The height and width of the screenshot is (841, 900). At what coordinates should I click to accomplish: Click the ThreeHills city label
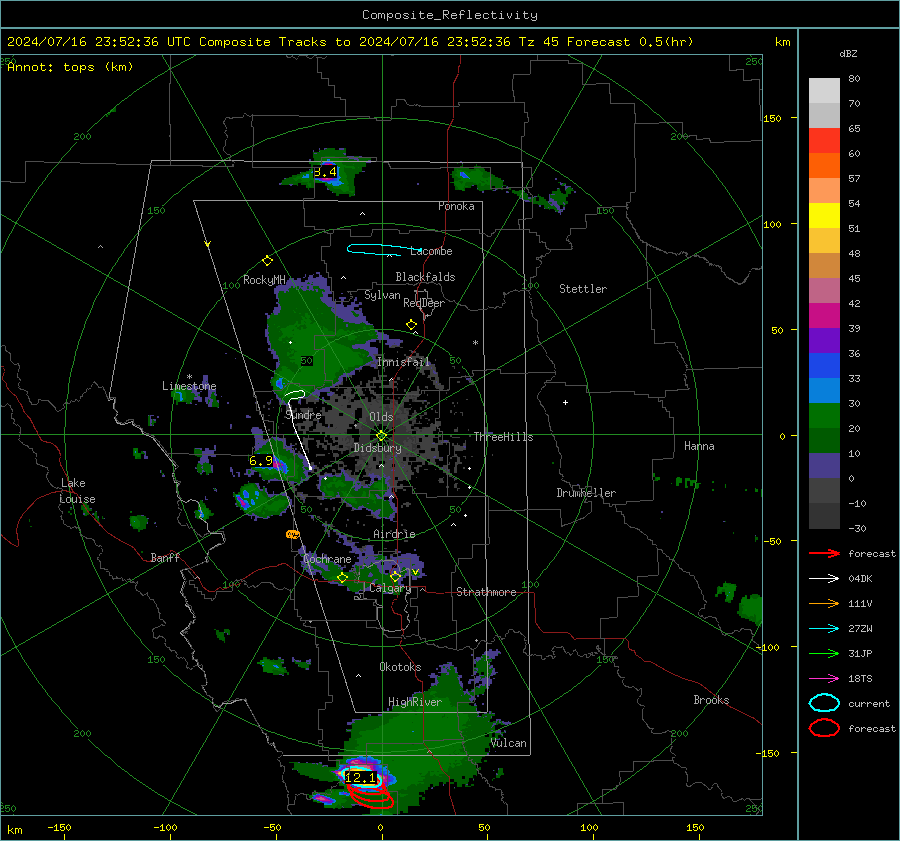[x=503, y=437]
